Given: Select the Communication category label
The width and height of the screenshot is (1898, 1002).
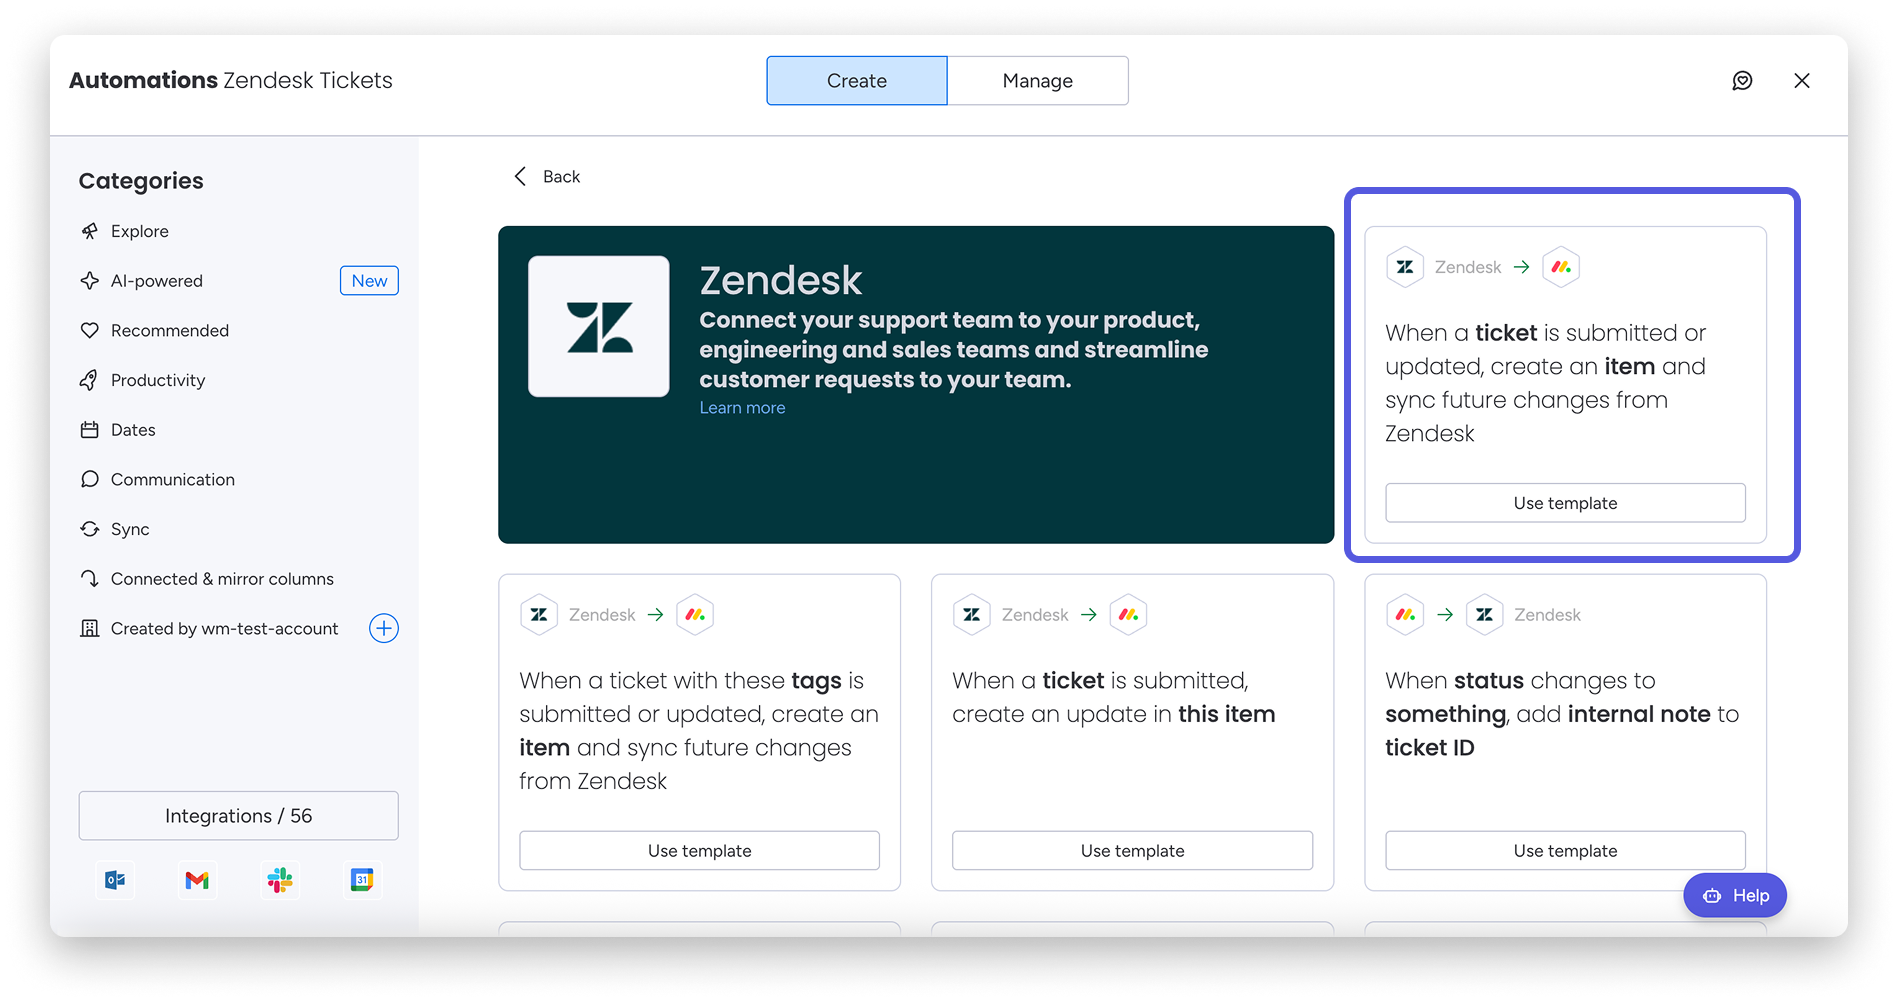Looking at the screenshot, I should coord(173,479).
